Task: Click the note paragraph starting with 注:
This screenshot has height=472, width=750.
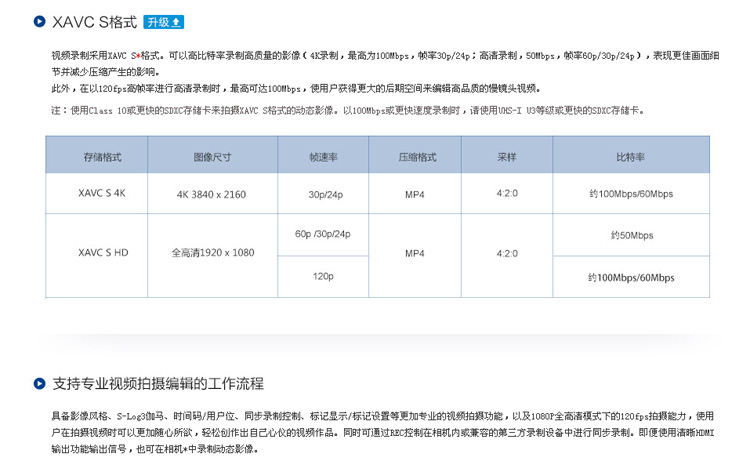Action: 347,110
